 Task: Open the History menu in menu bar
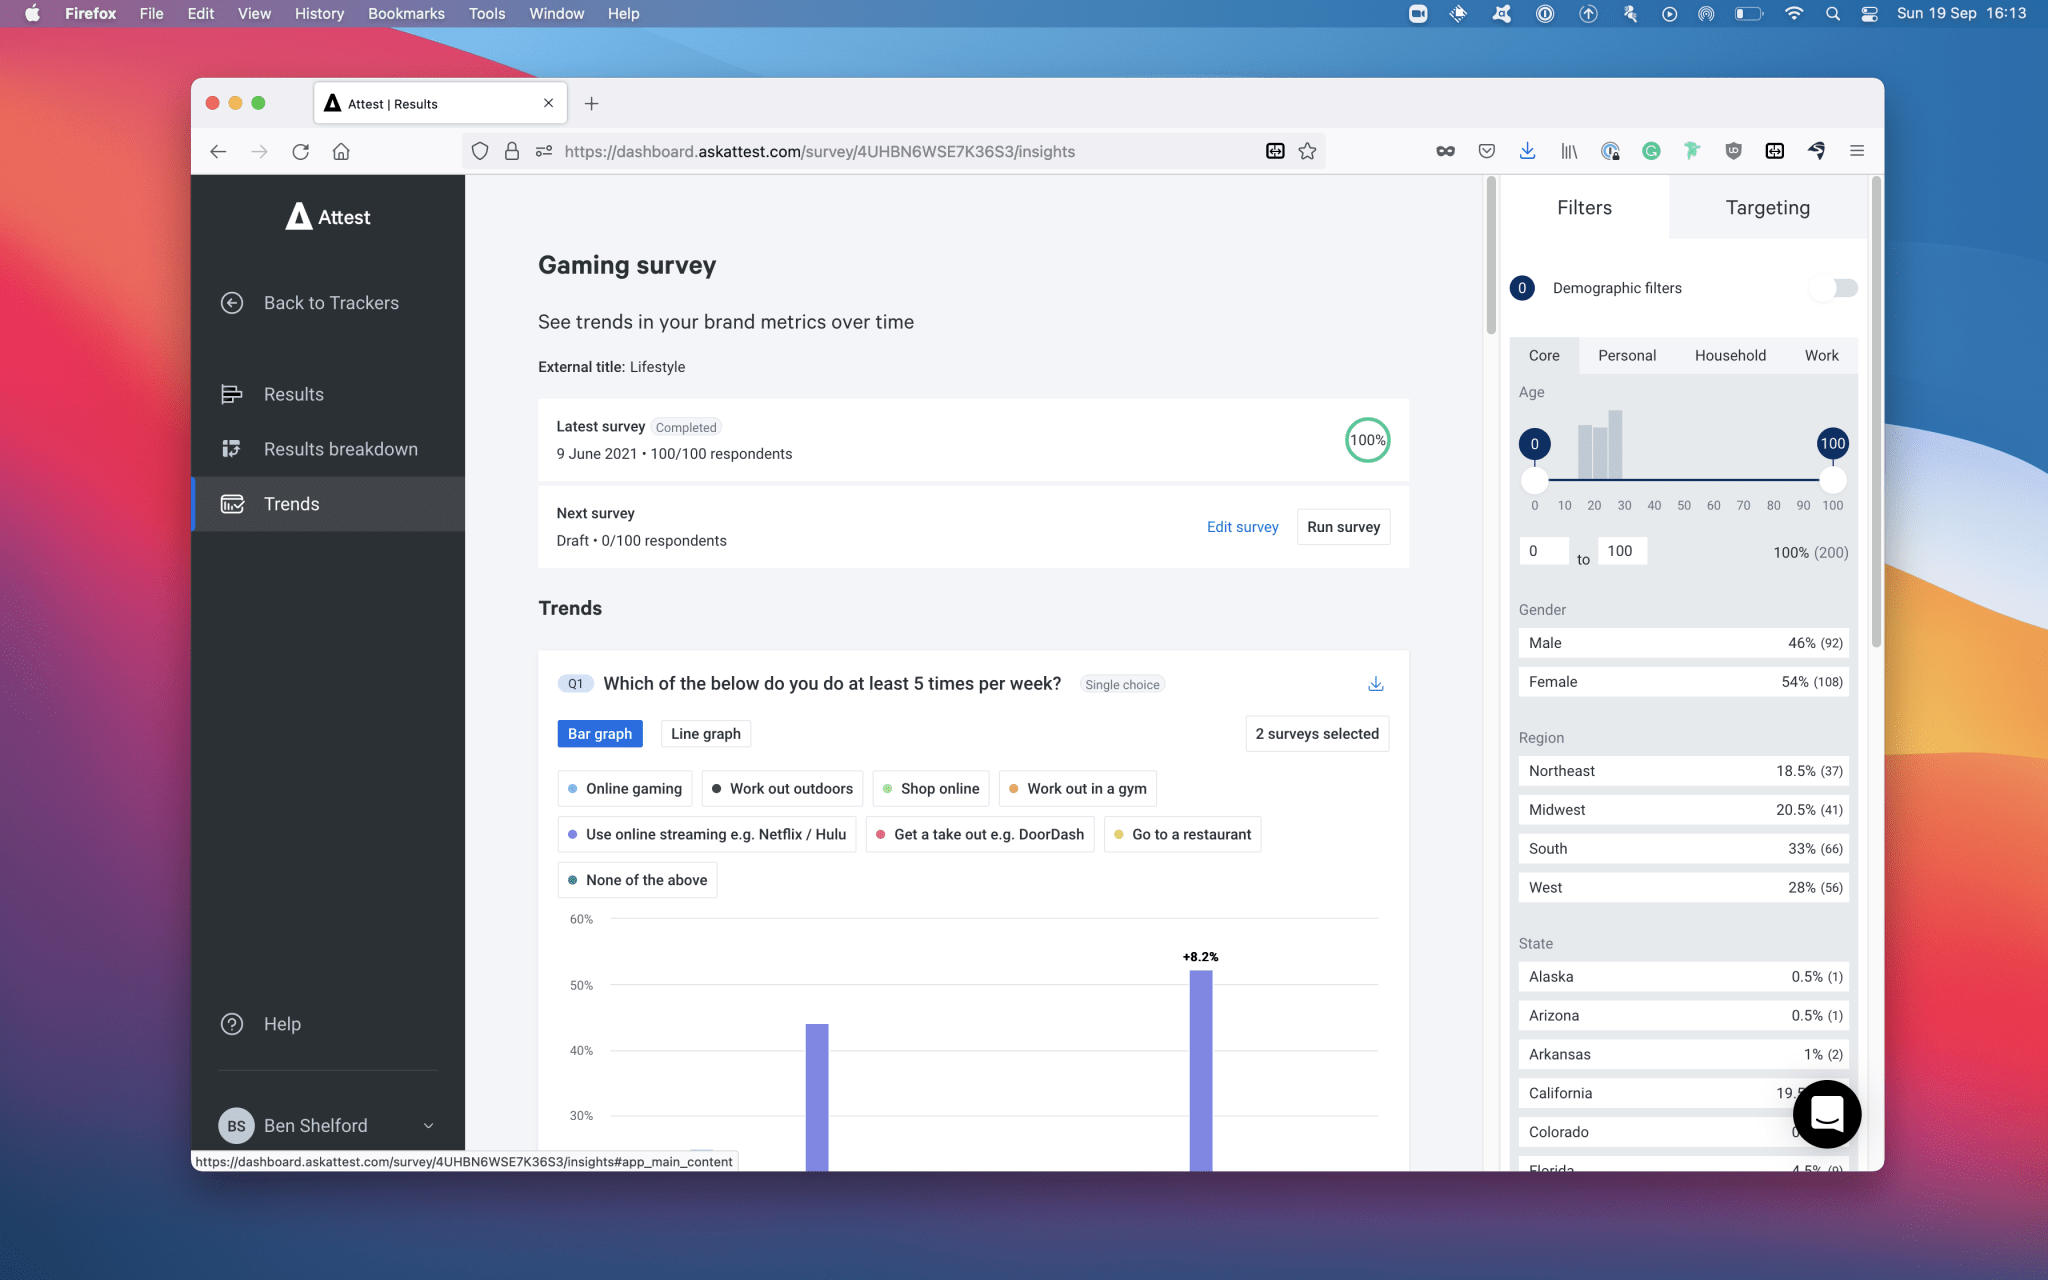(x=319, y=14)
